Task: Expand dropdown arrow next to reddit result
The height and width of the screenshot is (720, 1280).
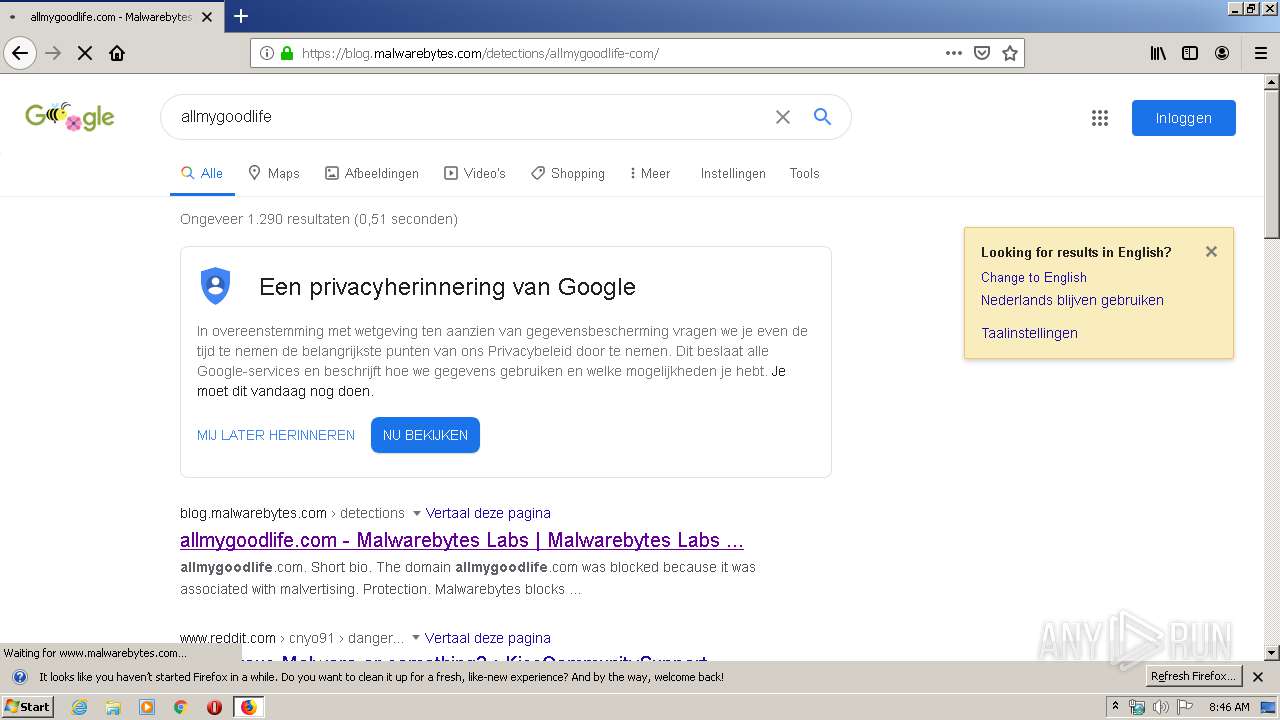Action: tap(415, 638)
